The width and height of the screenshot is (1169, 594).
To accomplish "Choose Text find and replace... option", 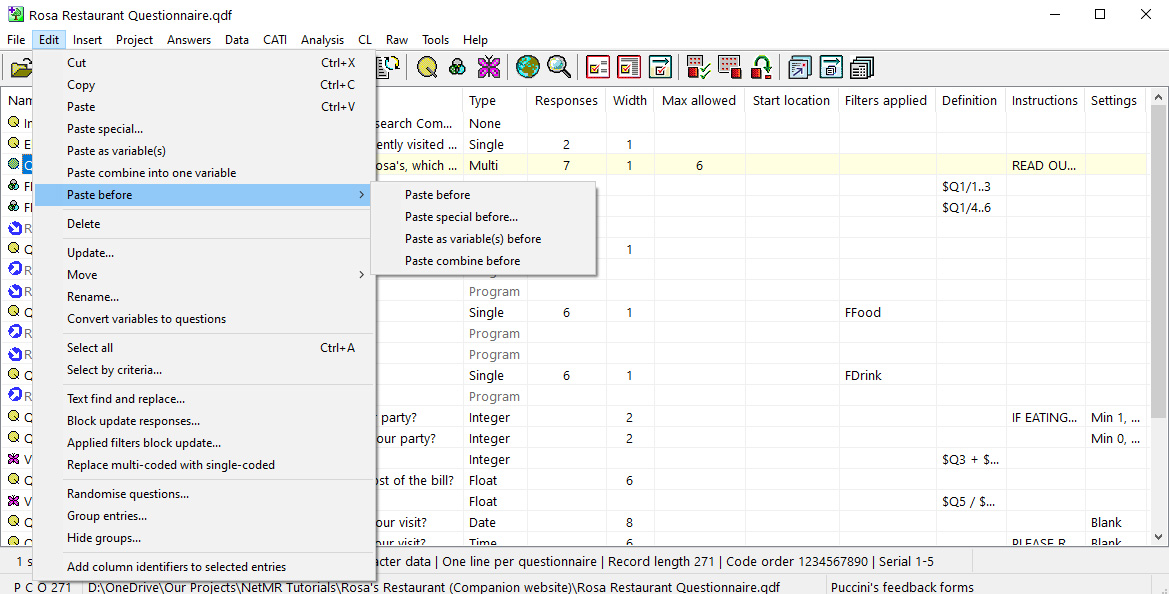I will [125, 399].
